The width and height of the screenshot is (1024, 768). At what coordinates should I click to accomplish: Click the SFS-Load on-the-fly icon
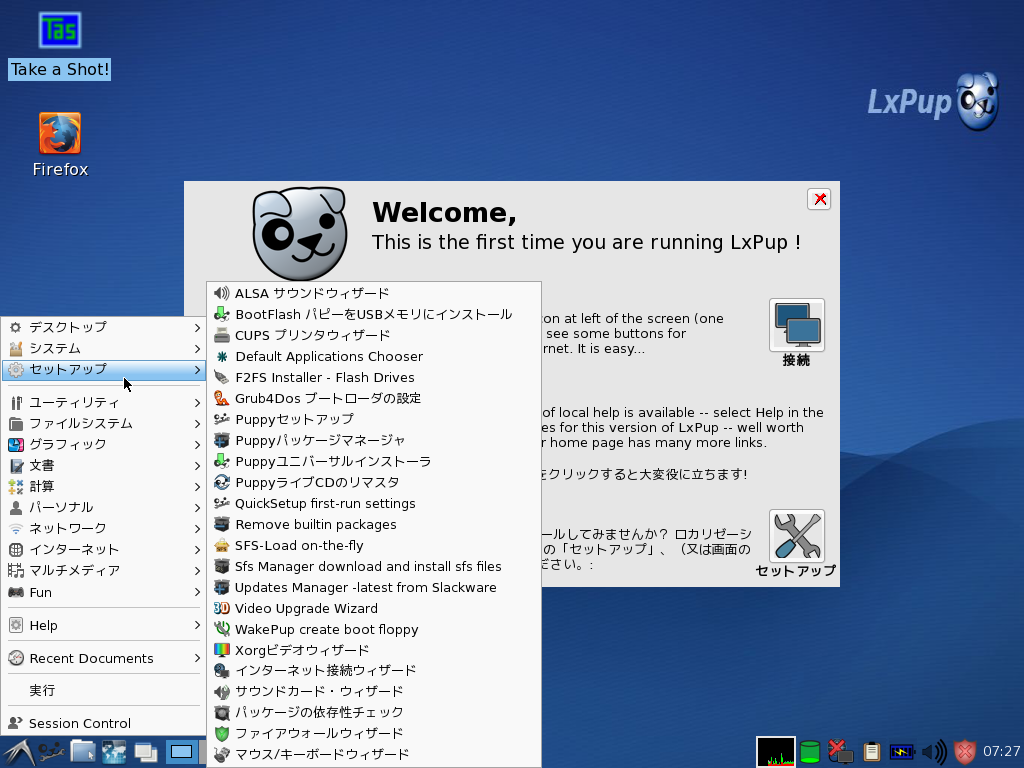pyautogui.click(x=222, y=545)
